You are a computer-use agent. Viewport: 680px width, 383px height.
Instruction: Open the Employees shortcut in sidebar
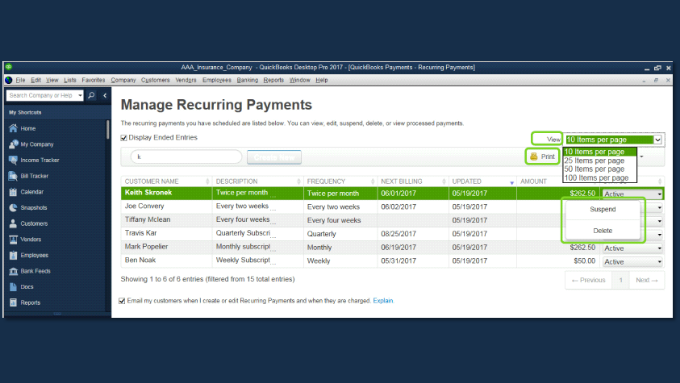(x=34, y=255)
